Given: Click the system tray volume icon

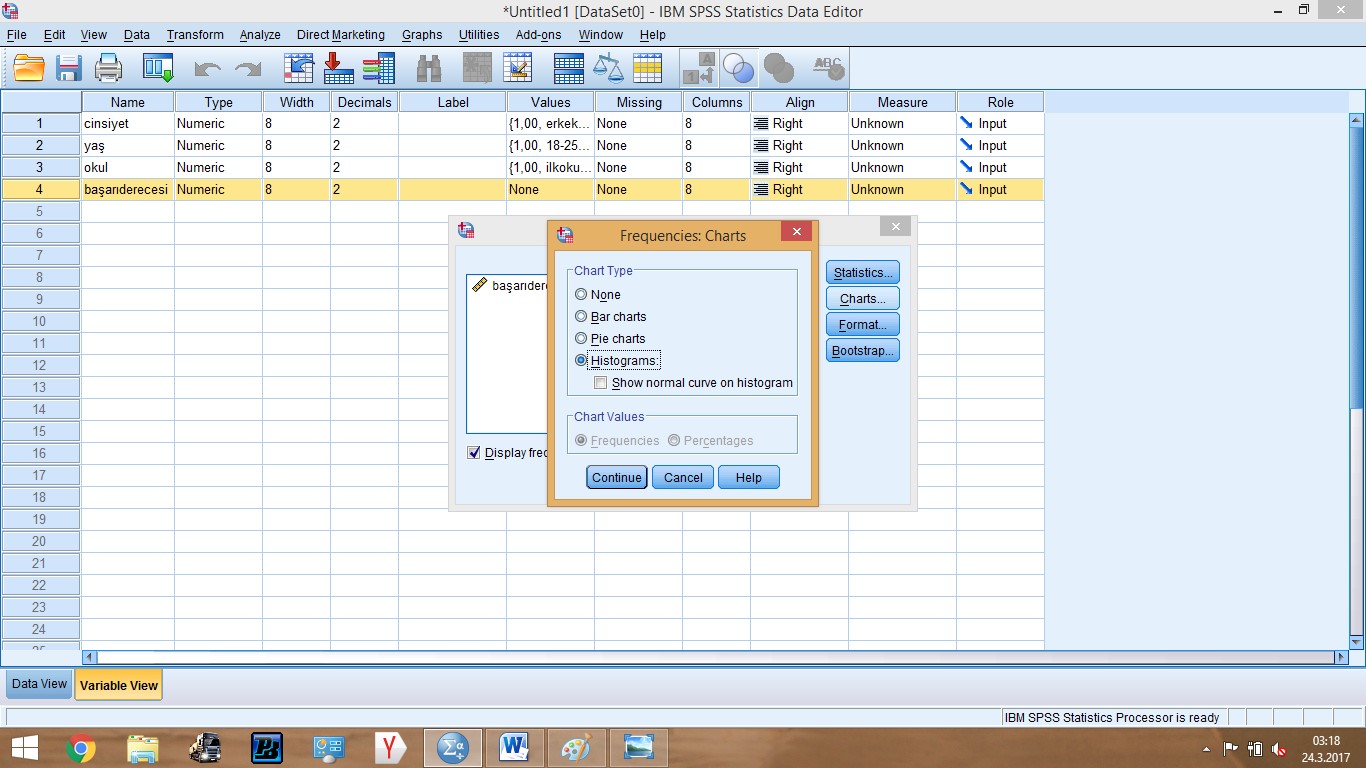Looking at the screenshot, I should tap(1279, 749).
